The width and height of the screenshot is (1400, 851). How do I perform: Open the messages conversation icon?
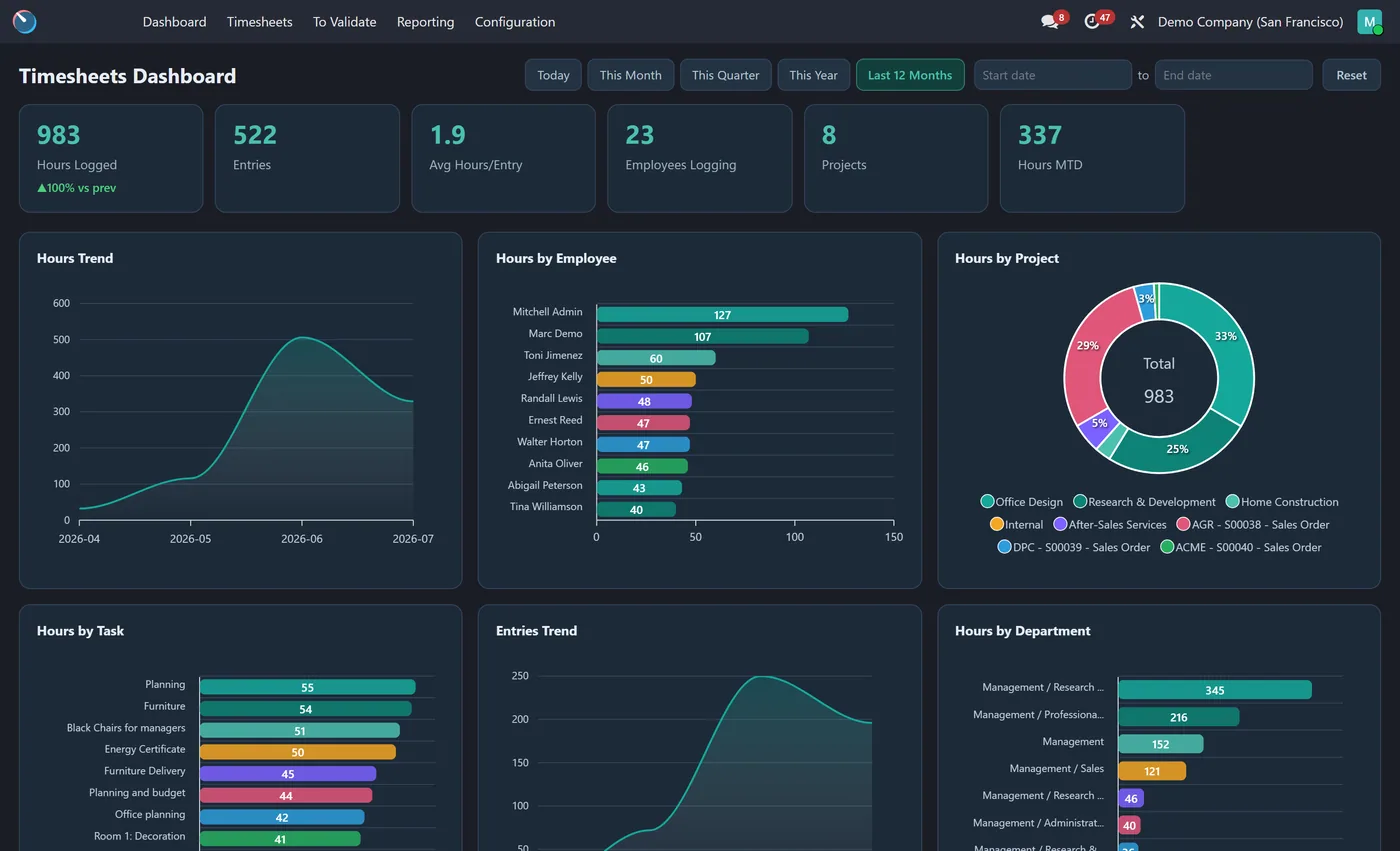[x=1050, y=22]
